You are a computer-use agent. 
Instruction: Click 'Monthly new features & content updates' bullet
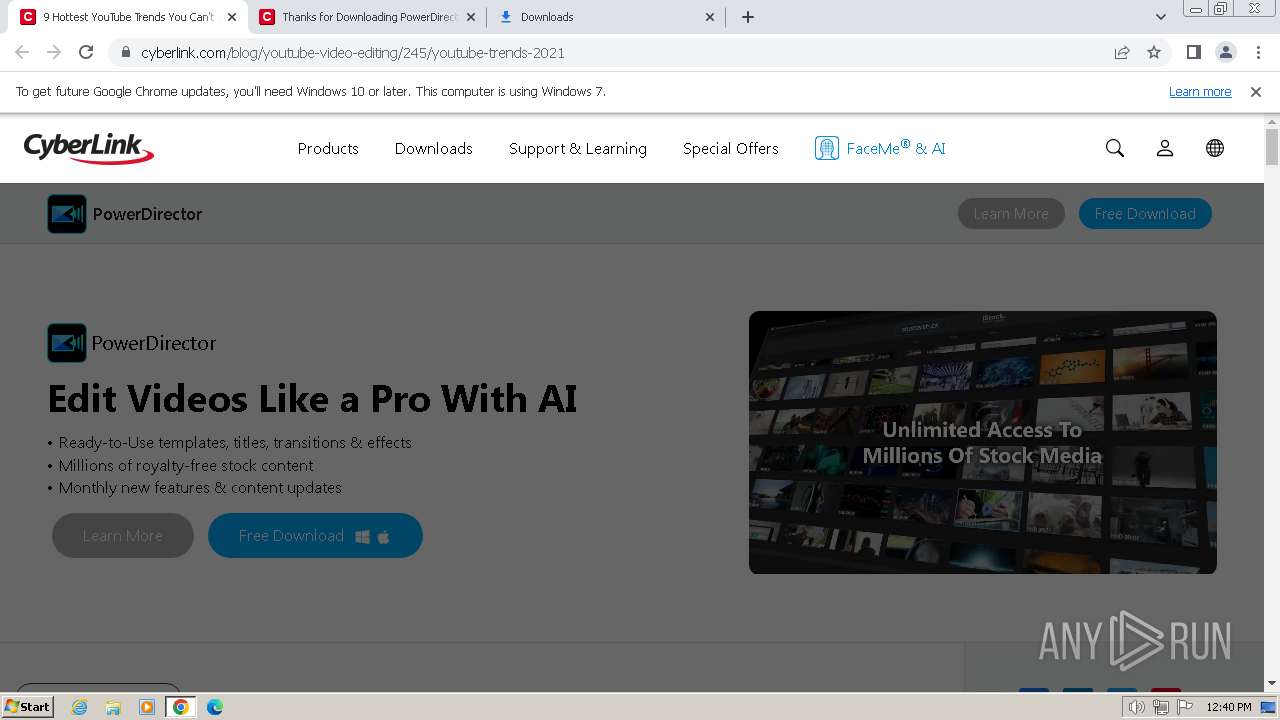click(x=200, y=488)
